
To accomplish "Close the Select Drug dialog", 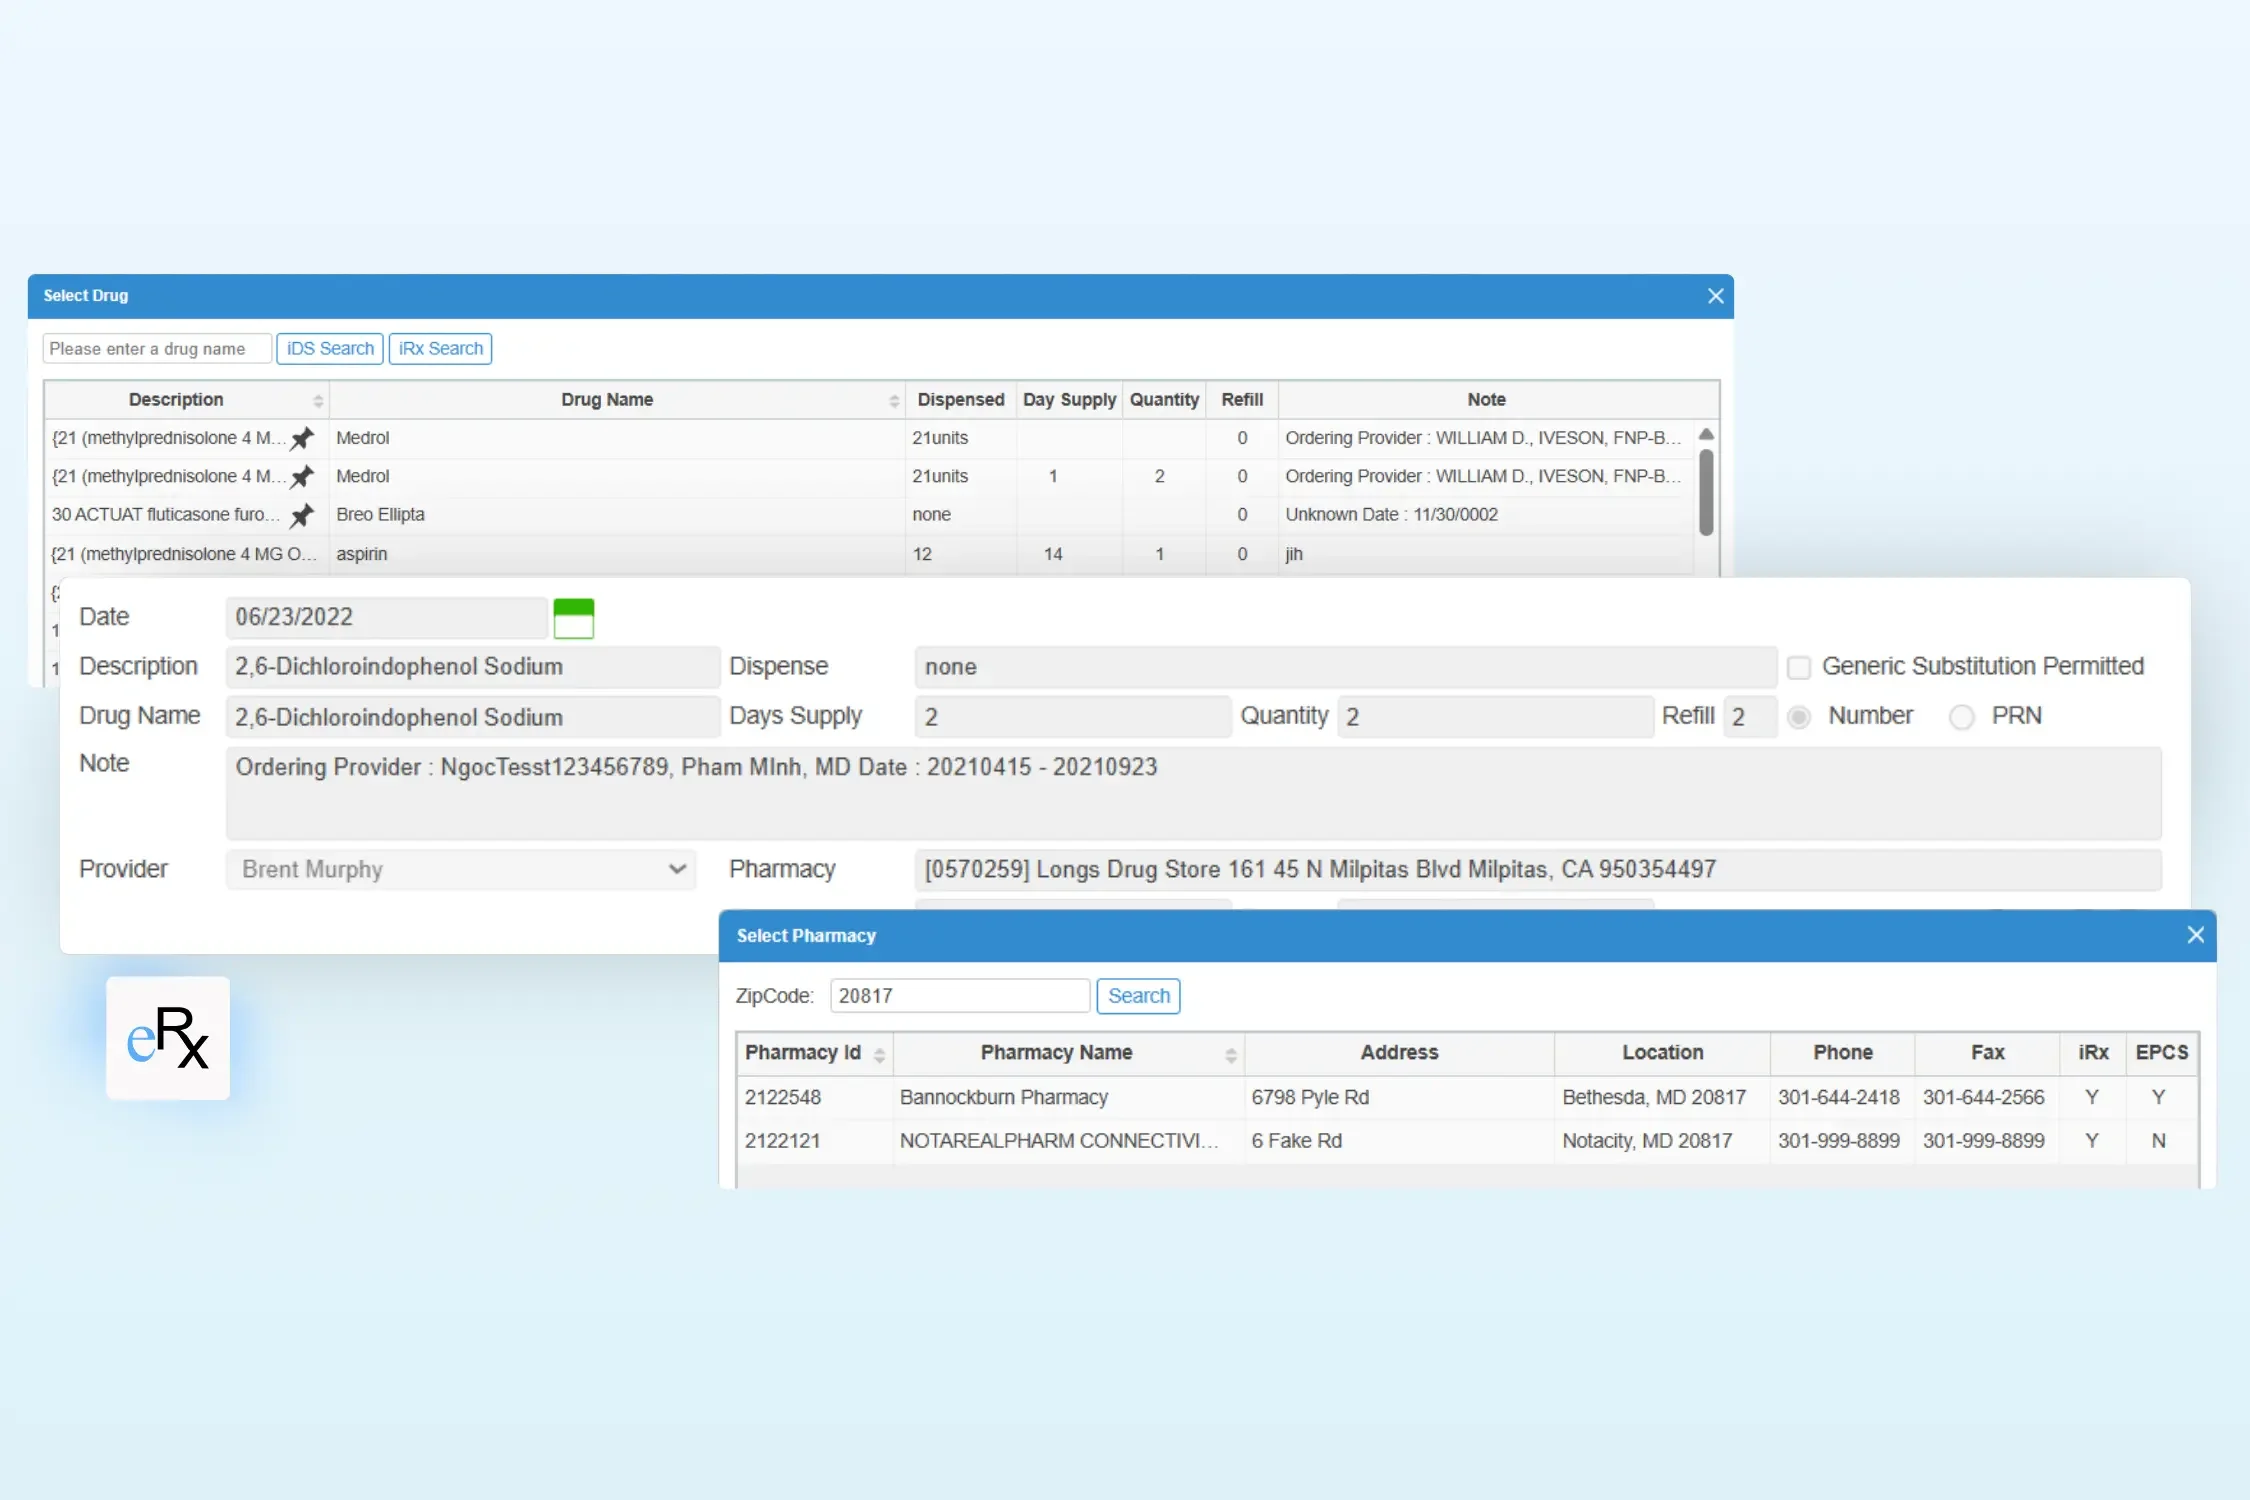I will tap(1715, 295).
